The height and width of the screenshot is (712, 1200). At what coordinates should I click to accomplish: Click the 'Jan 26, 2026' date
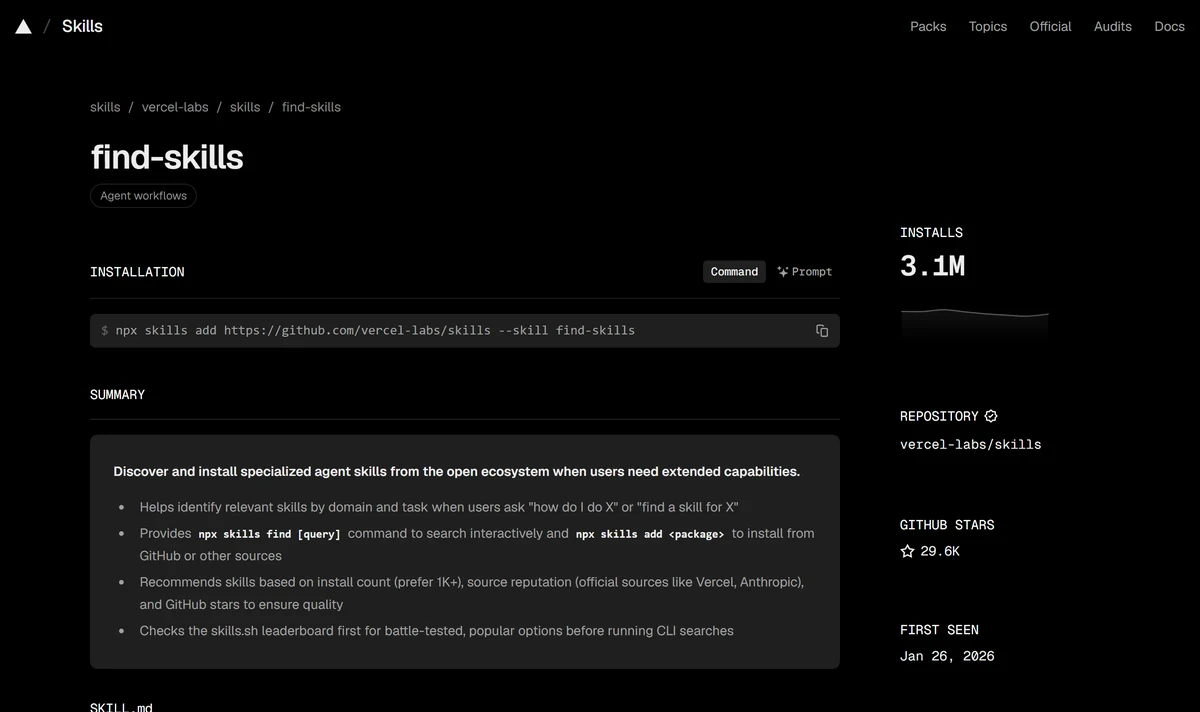pyautogui.click(x=947, y=656)
